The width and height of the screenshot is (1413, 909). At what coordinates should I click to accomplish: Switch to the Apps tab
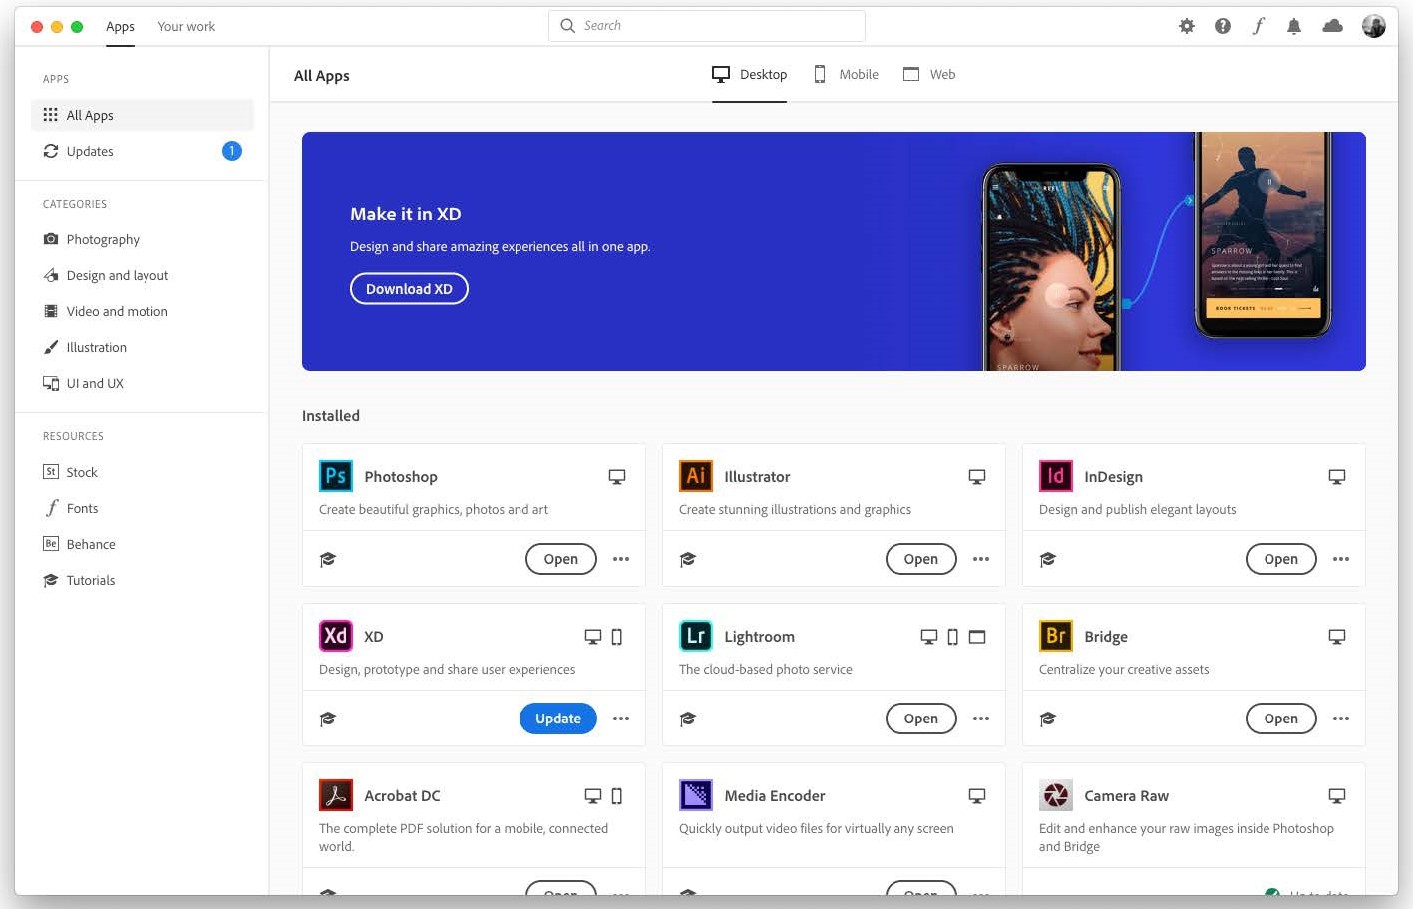coord(120,27)
